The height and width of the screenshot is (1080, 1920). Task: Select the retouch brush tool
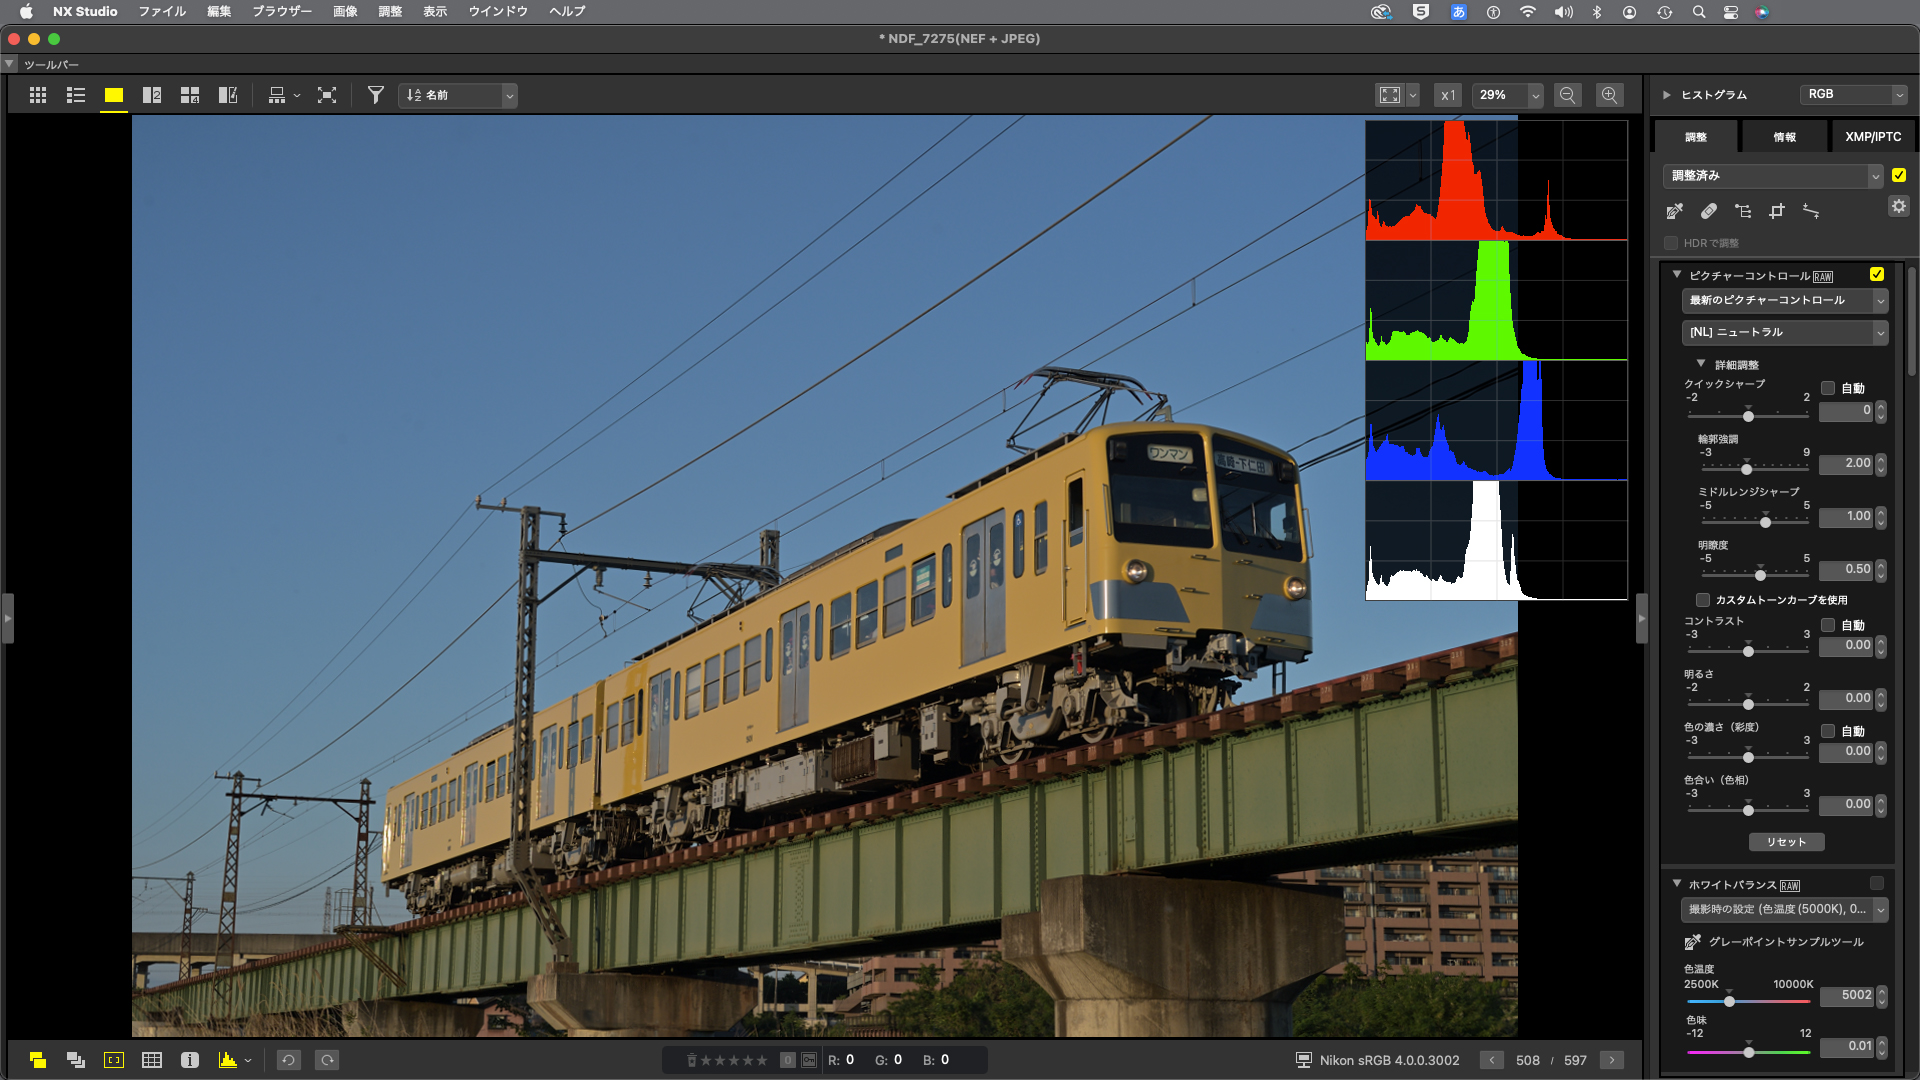(x=1709, y=211)
